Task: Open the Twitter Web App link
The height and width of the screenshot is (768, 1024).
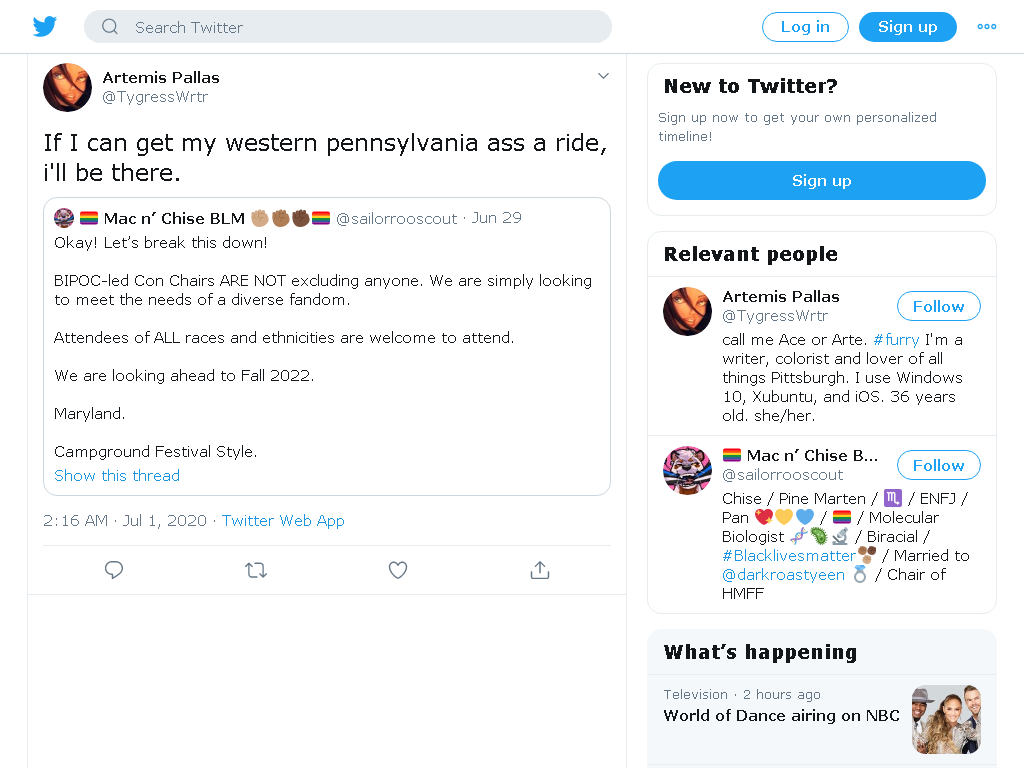Action: (x=283, y=520)
